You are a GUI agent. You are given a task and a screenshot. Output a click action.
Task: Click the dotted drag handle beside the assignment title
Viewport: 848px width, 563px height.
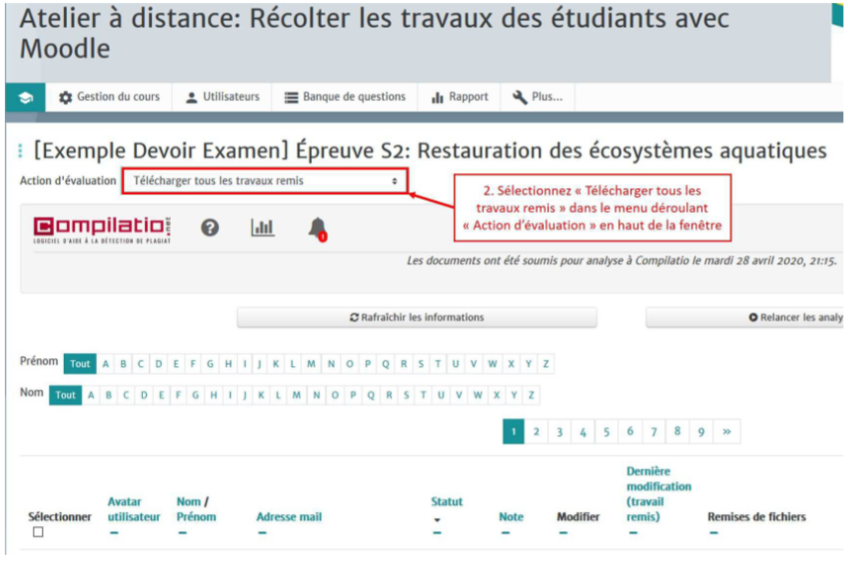pos(20,151)
